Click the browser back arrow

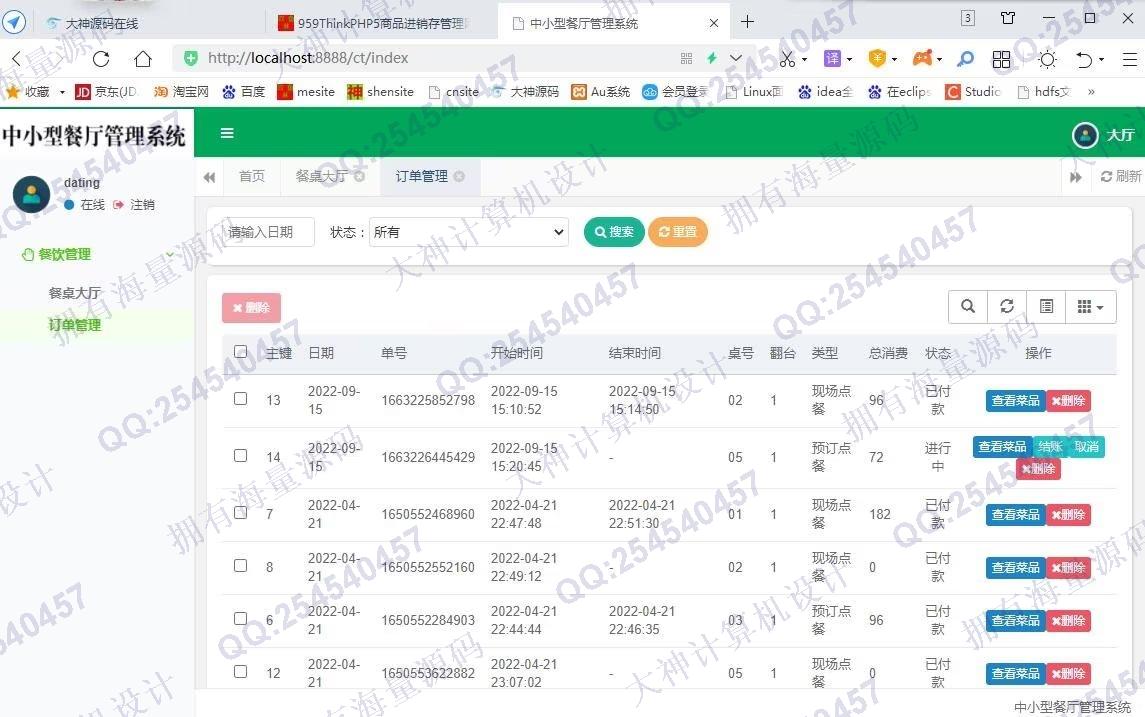(x=17, y=58)
